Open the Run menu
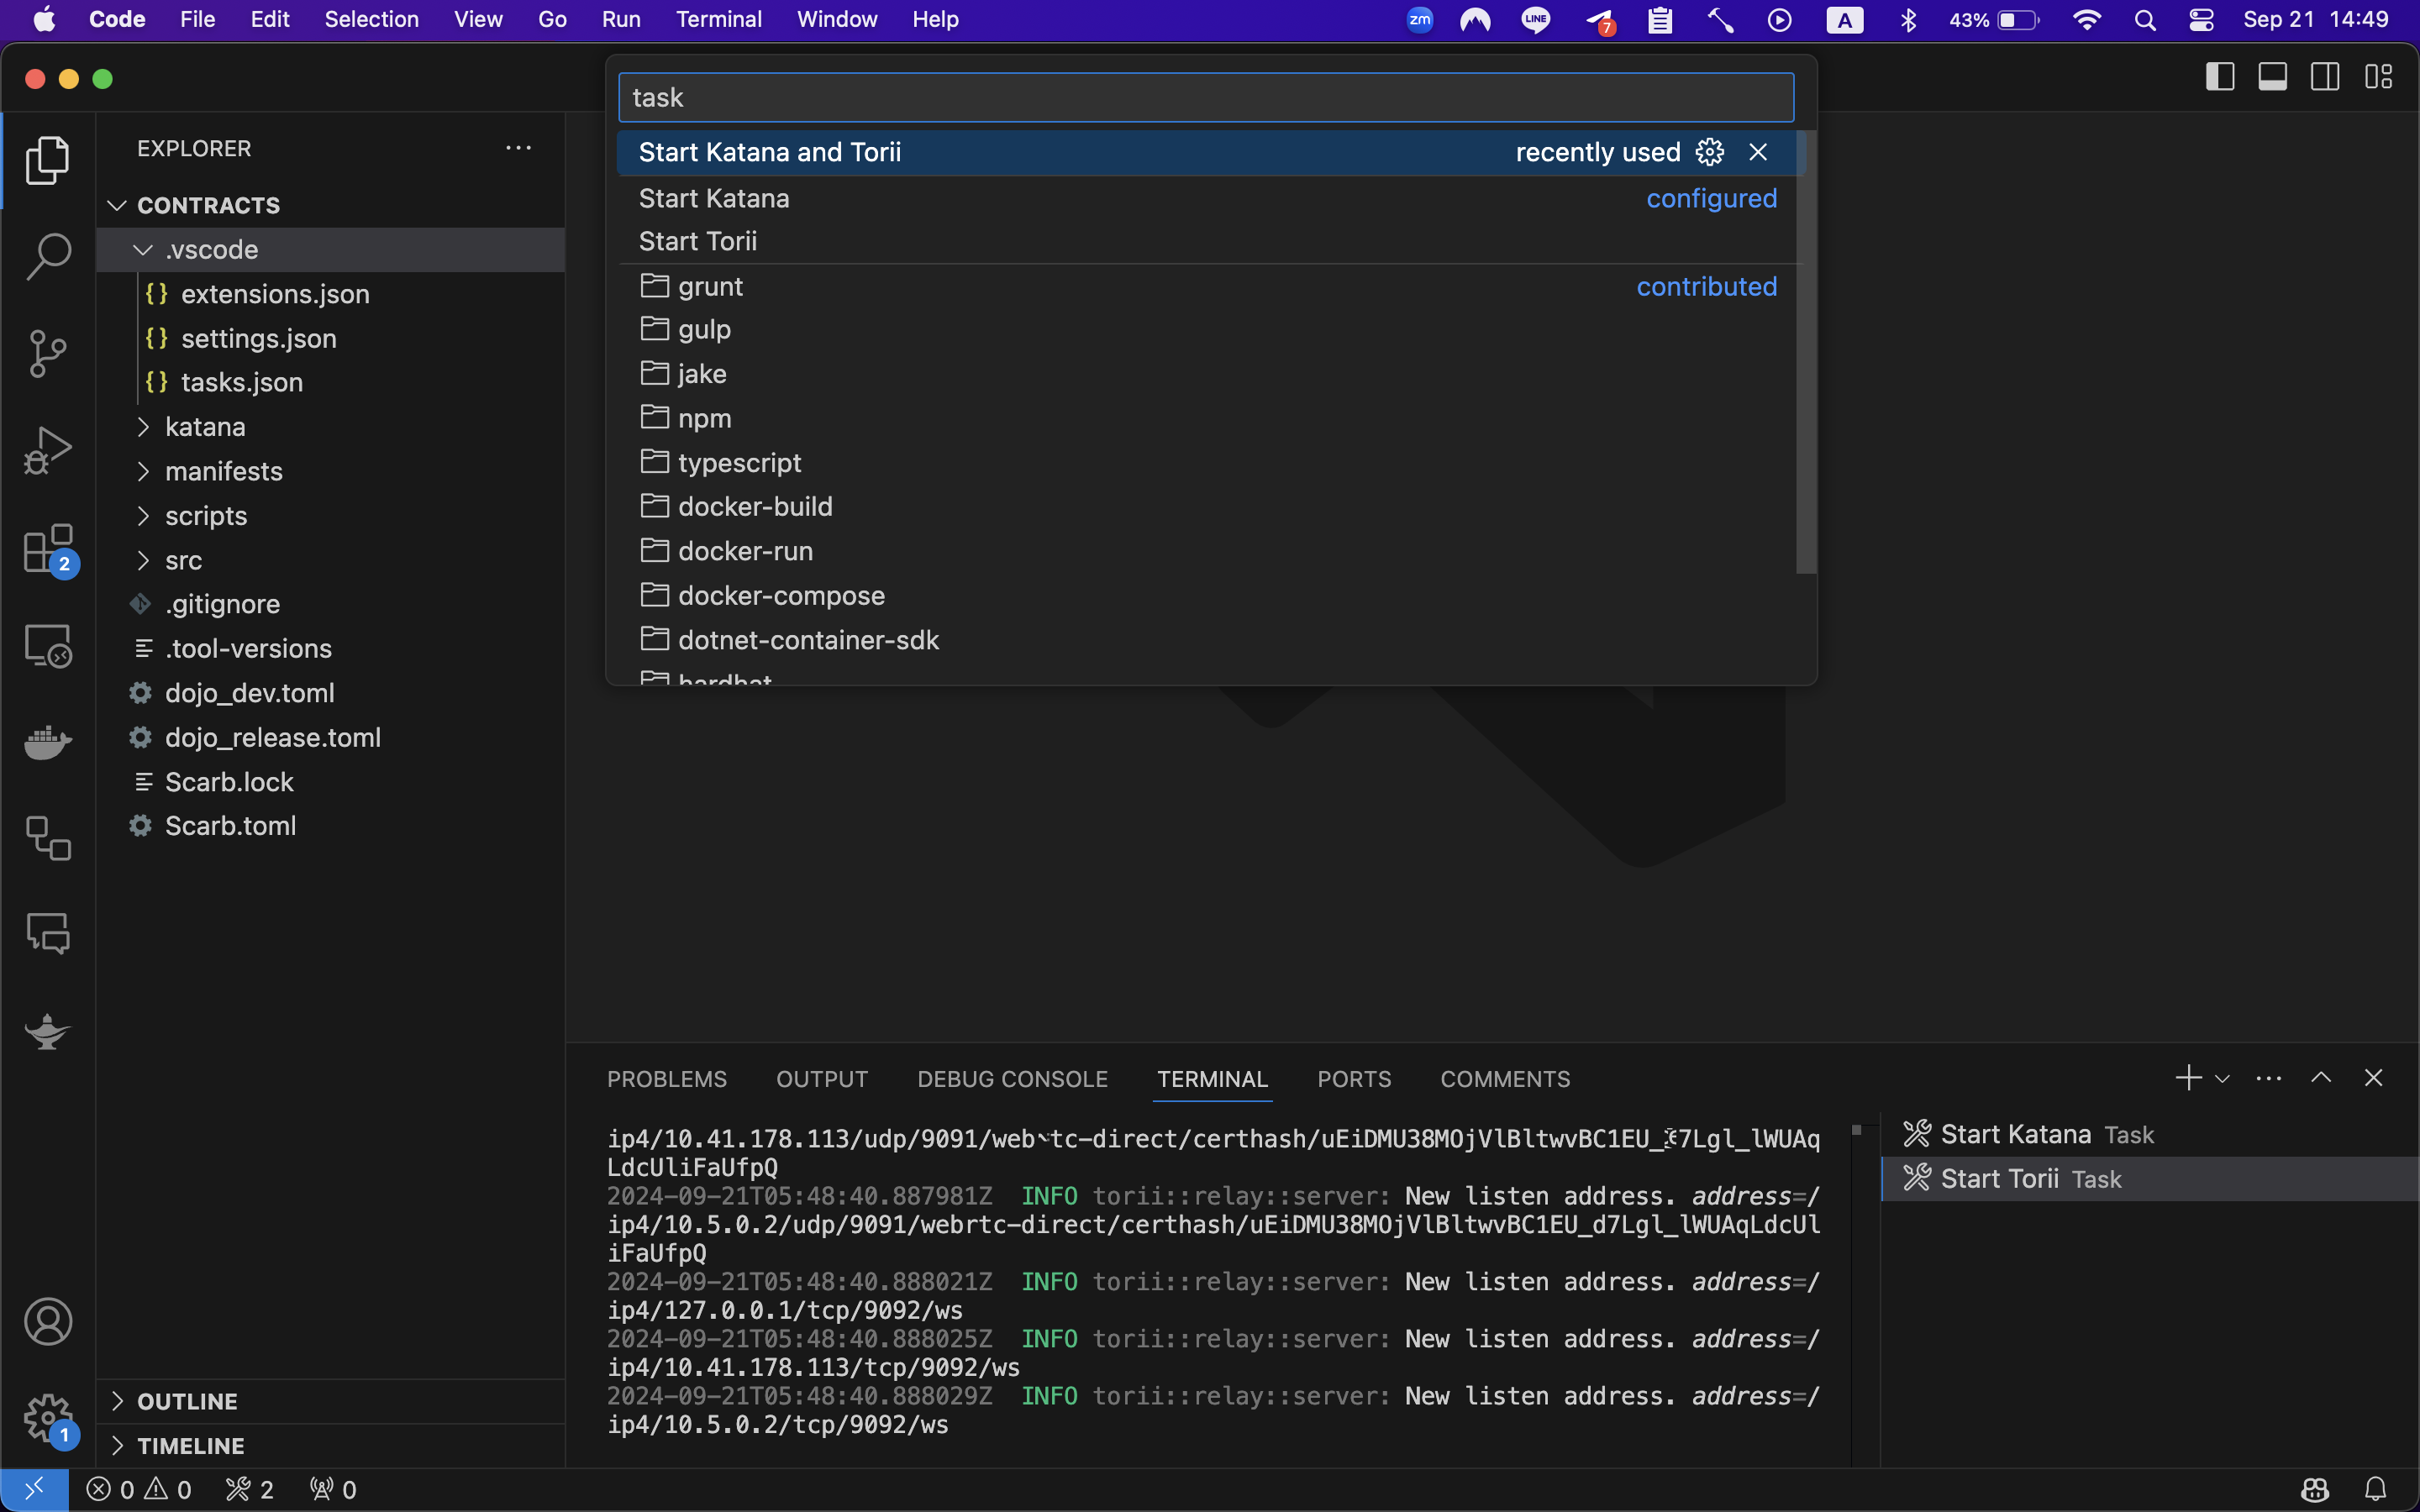Image resolution: width=2420 pixels, height=1512 pixels. pyautogui.click(x=621, y=20)
